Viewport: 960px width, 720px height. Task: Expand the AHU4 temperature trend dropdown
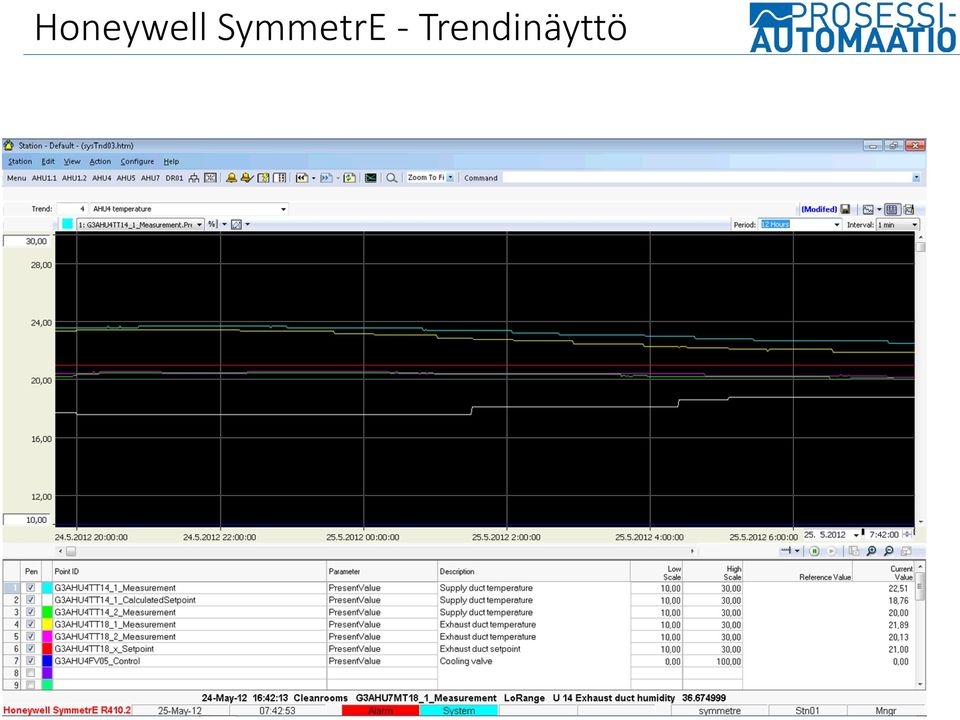click(x=283, y=209)
